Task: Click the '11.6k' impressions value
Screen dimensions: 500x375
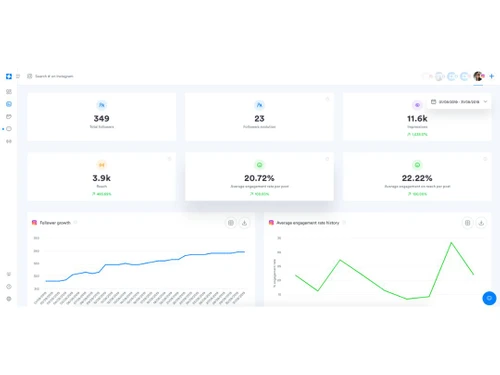Action: 417,118
